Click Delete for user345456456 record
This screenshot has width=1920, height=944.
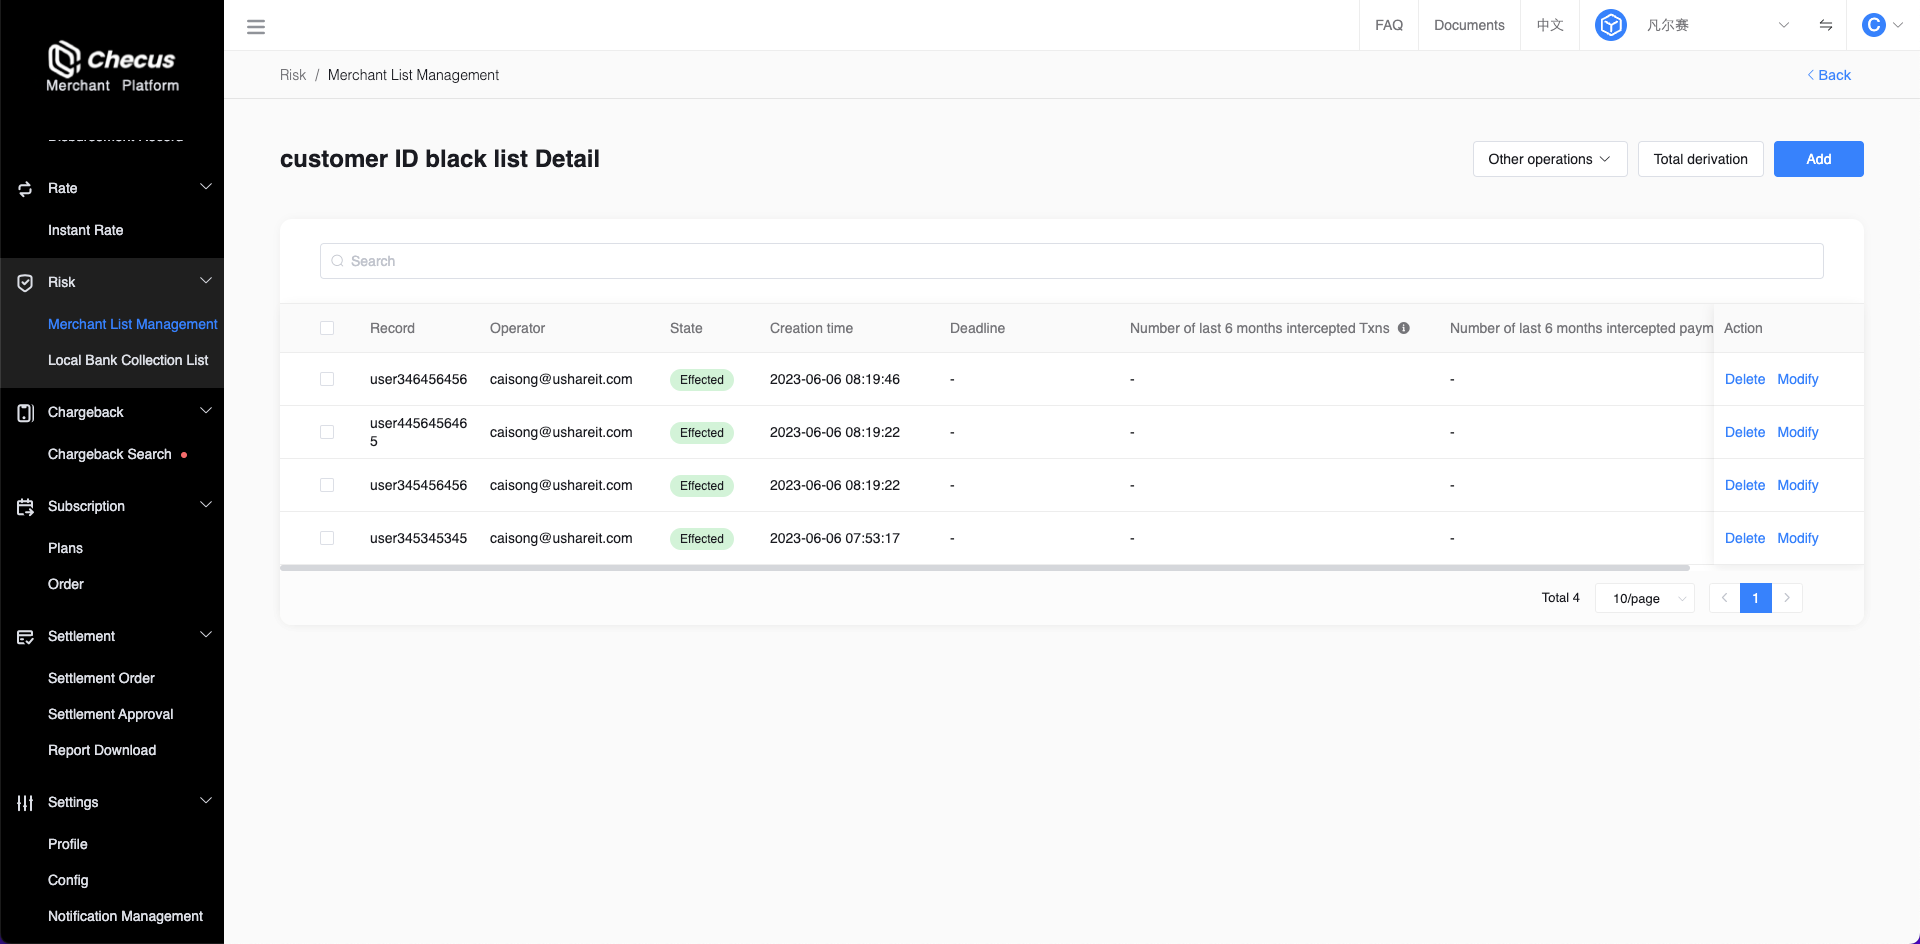pos(1744,485)
